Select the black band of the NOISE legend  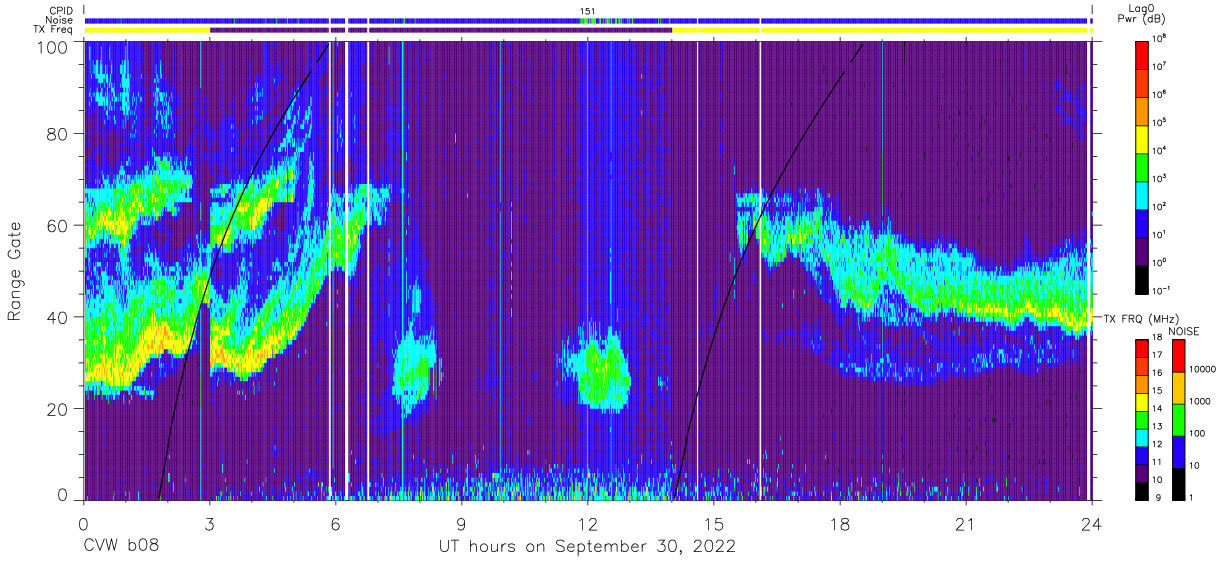point(1178,483)
